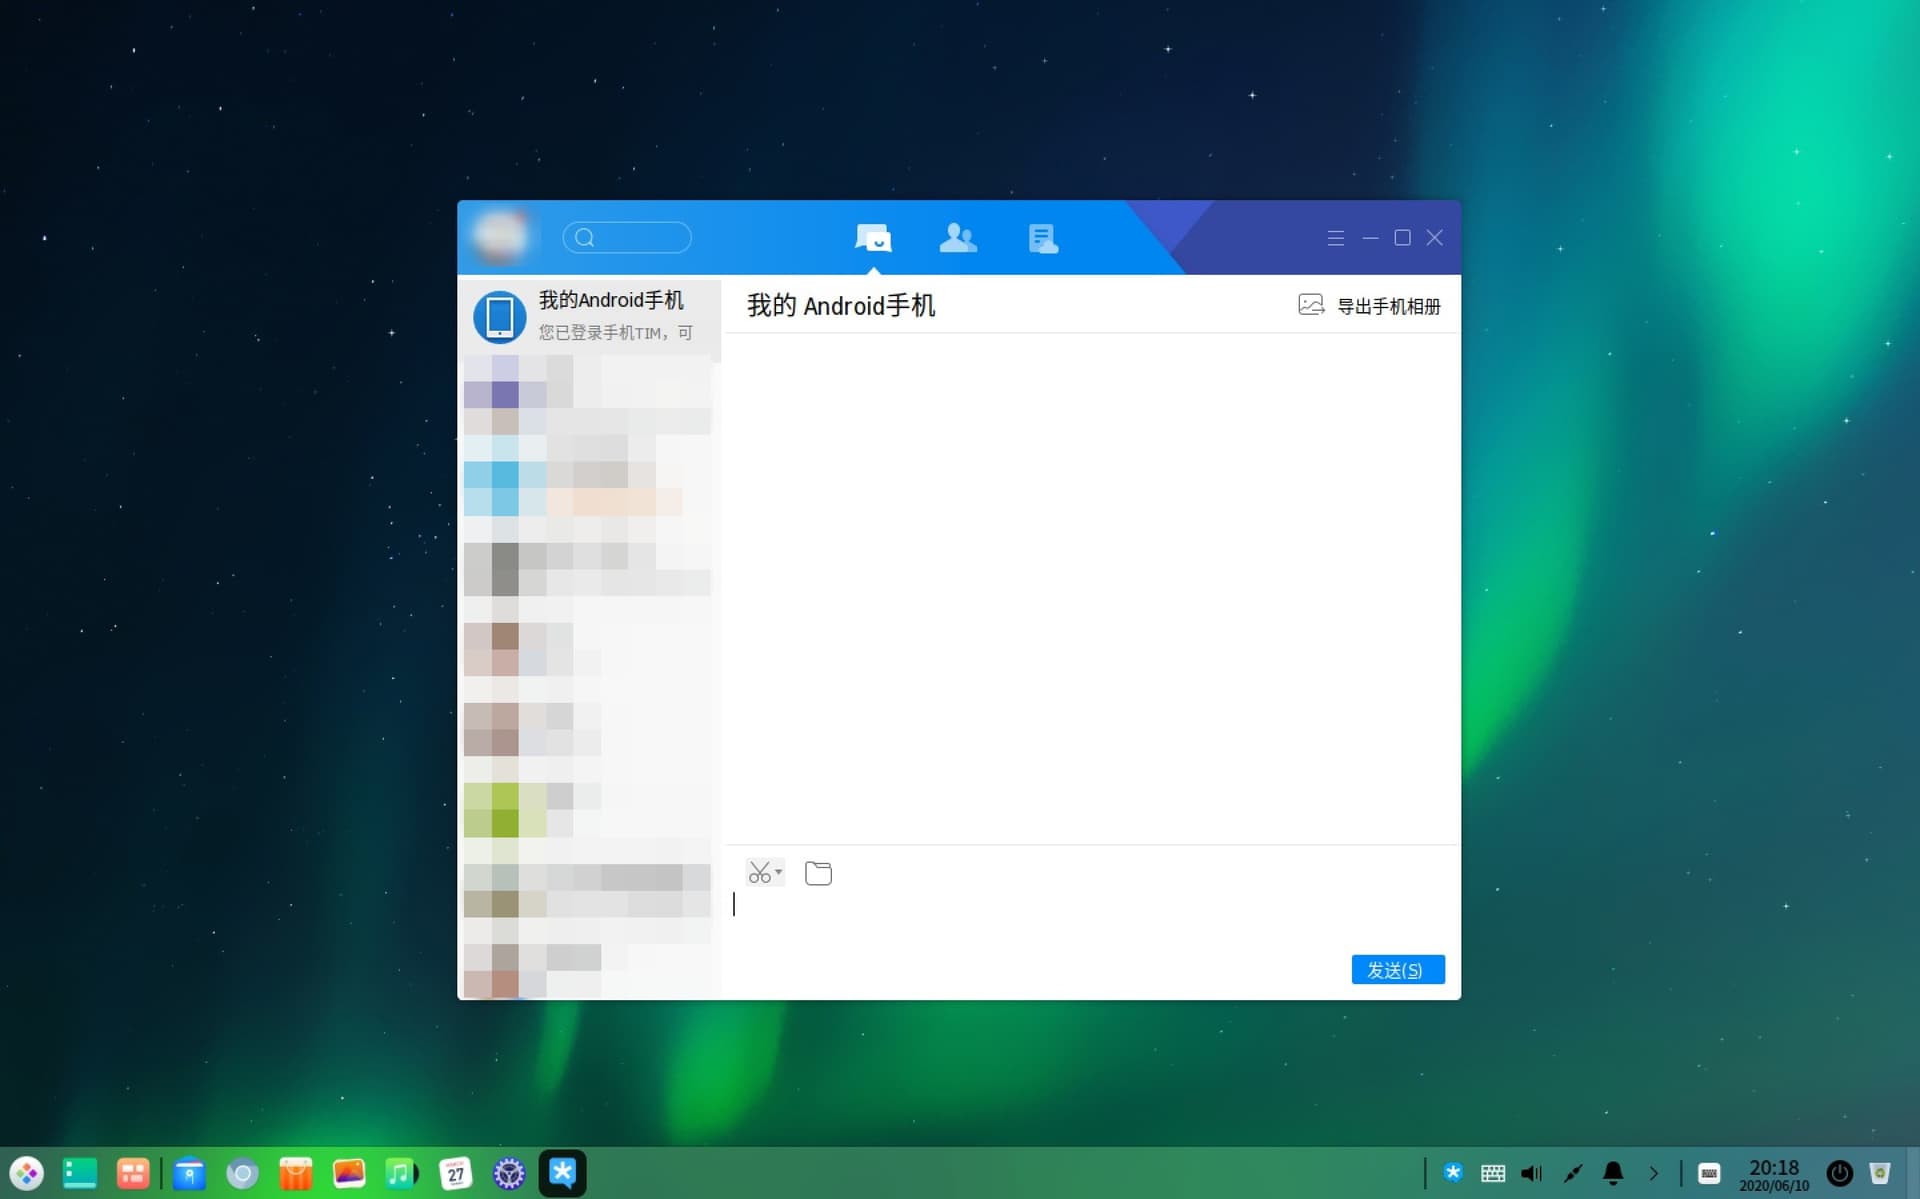Open the hamburger main menu

[1335, 237]
